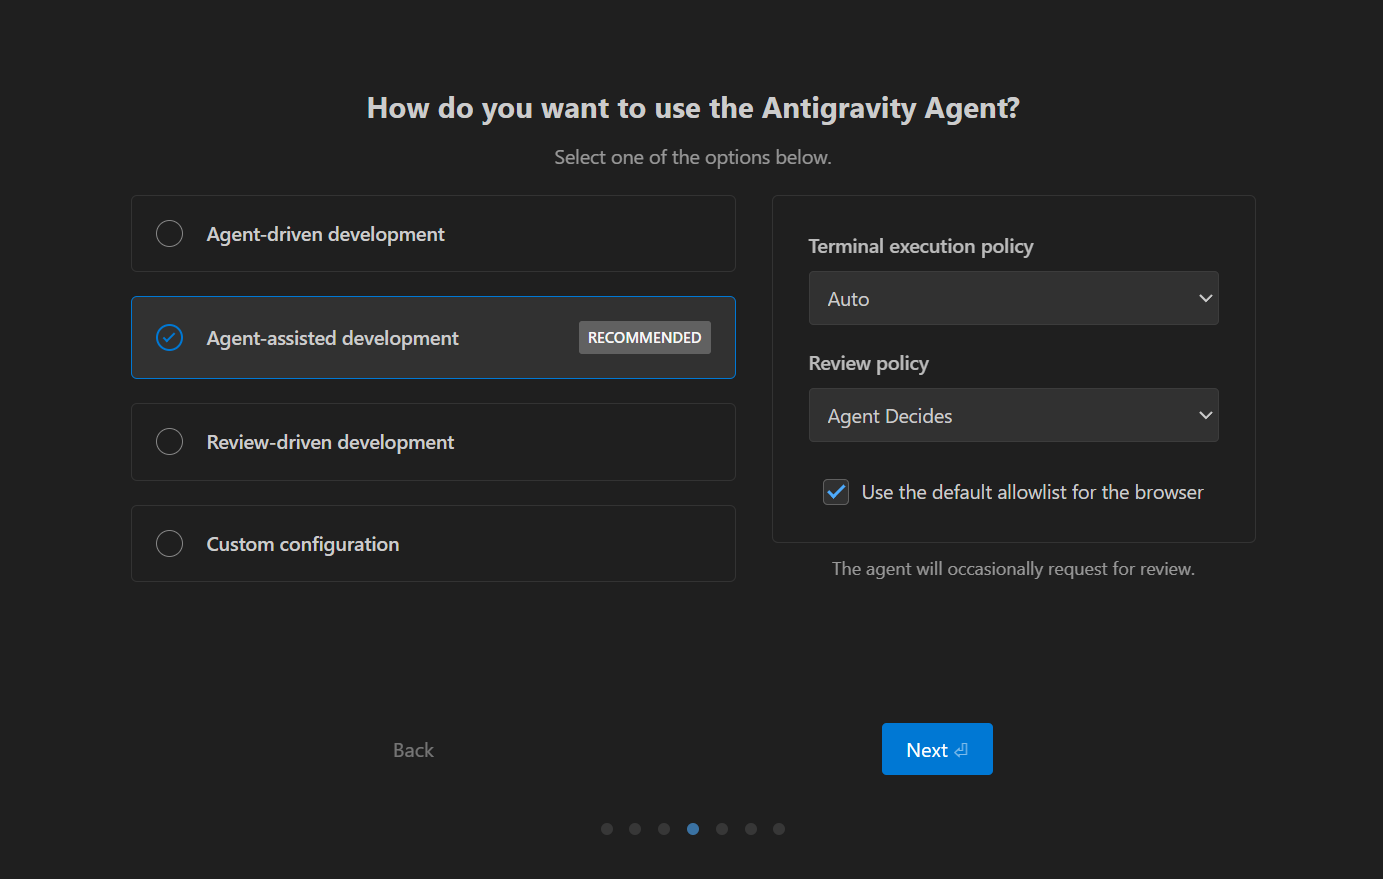
Task: Choose Agent-assisted development option
Action: tap(170, 338)
